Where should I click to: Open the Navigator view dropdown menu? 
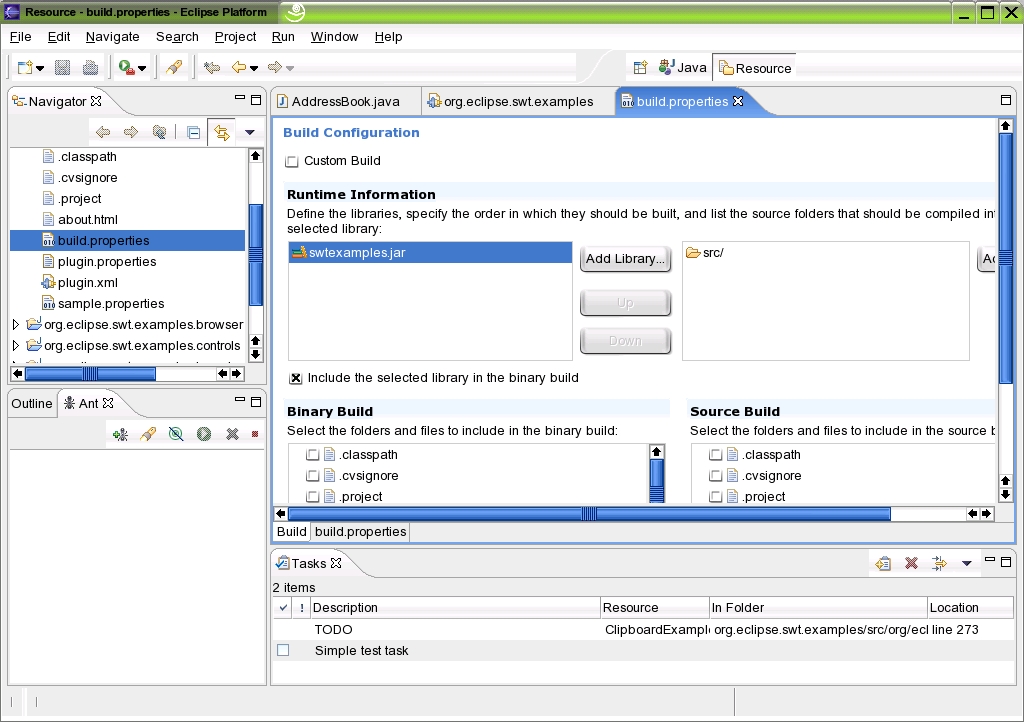pyautogui.click(x=250, y=132)
